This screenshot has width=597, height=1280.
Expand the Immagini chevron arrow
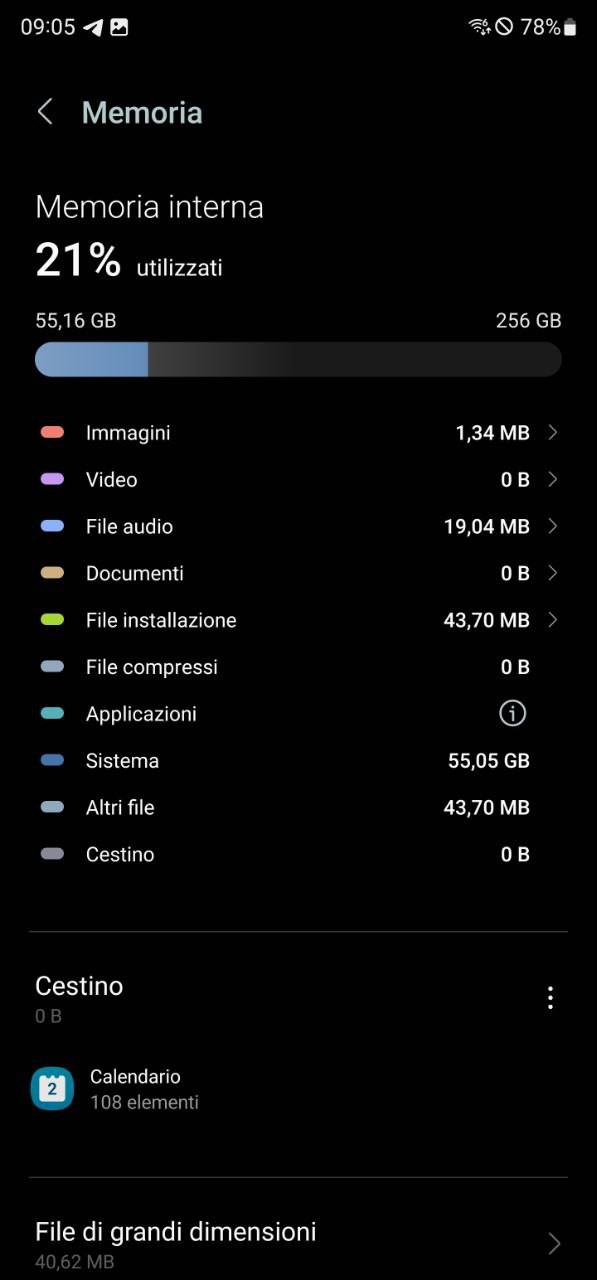coord(553,432)
